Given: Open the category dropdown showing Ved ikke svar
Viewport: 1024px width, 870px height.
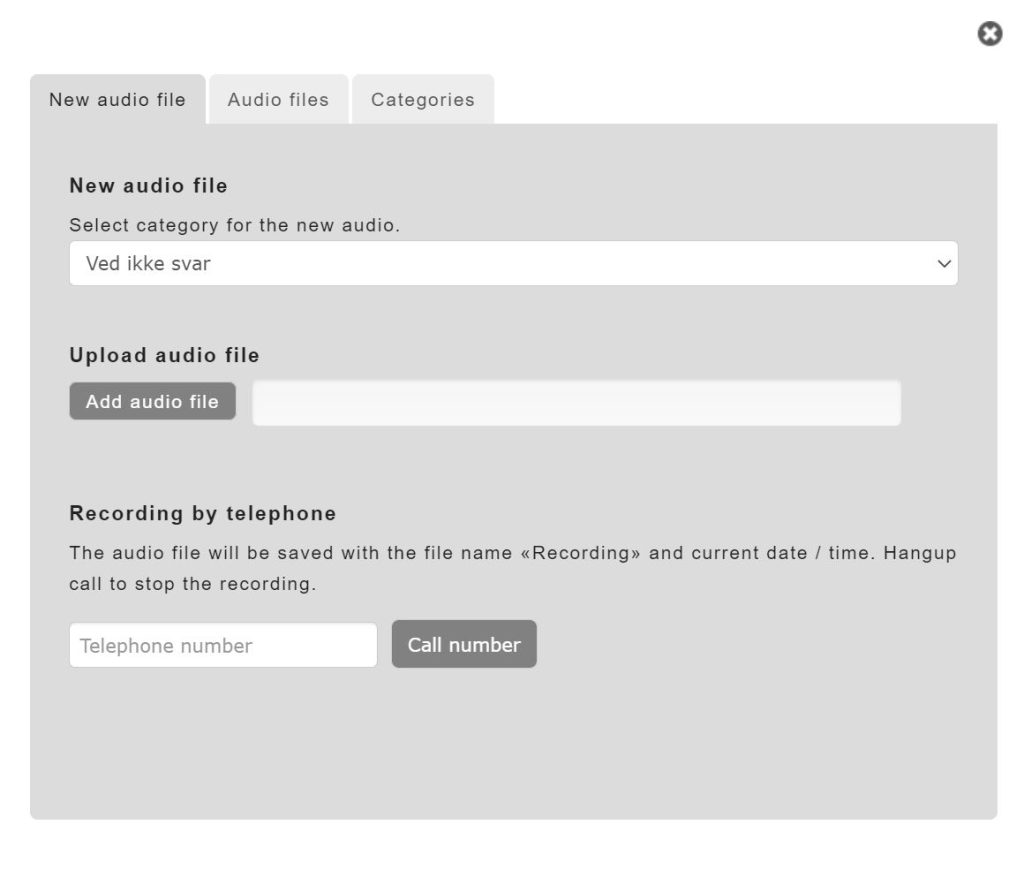Looking at the screenshot, I should [512, 263].
